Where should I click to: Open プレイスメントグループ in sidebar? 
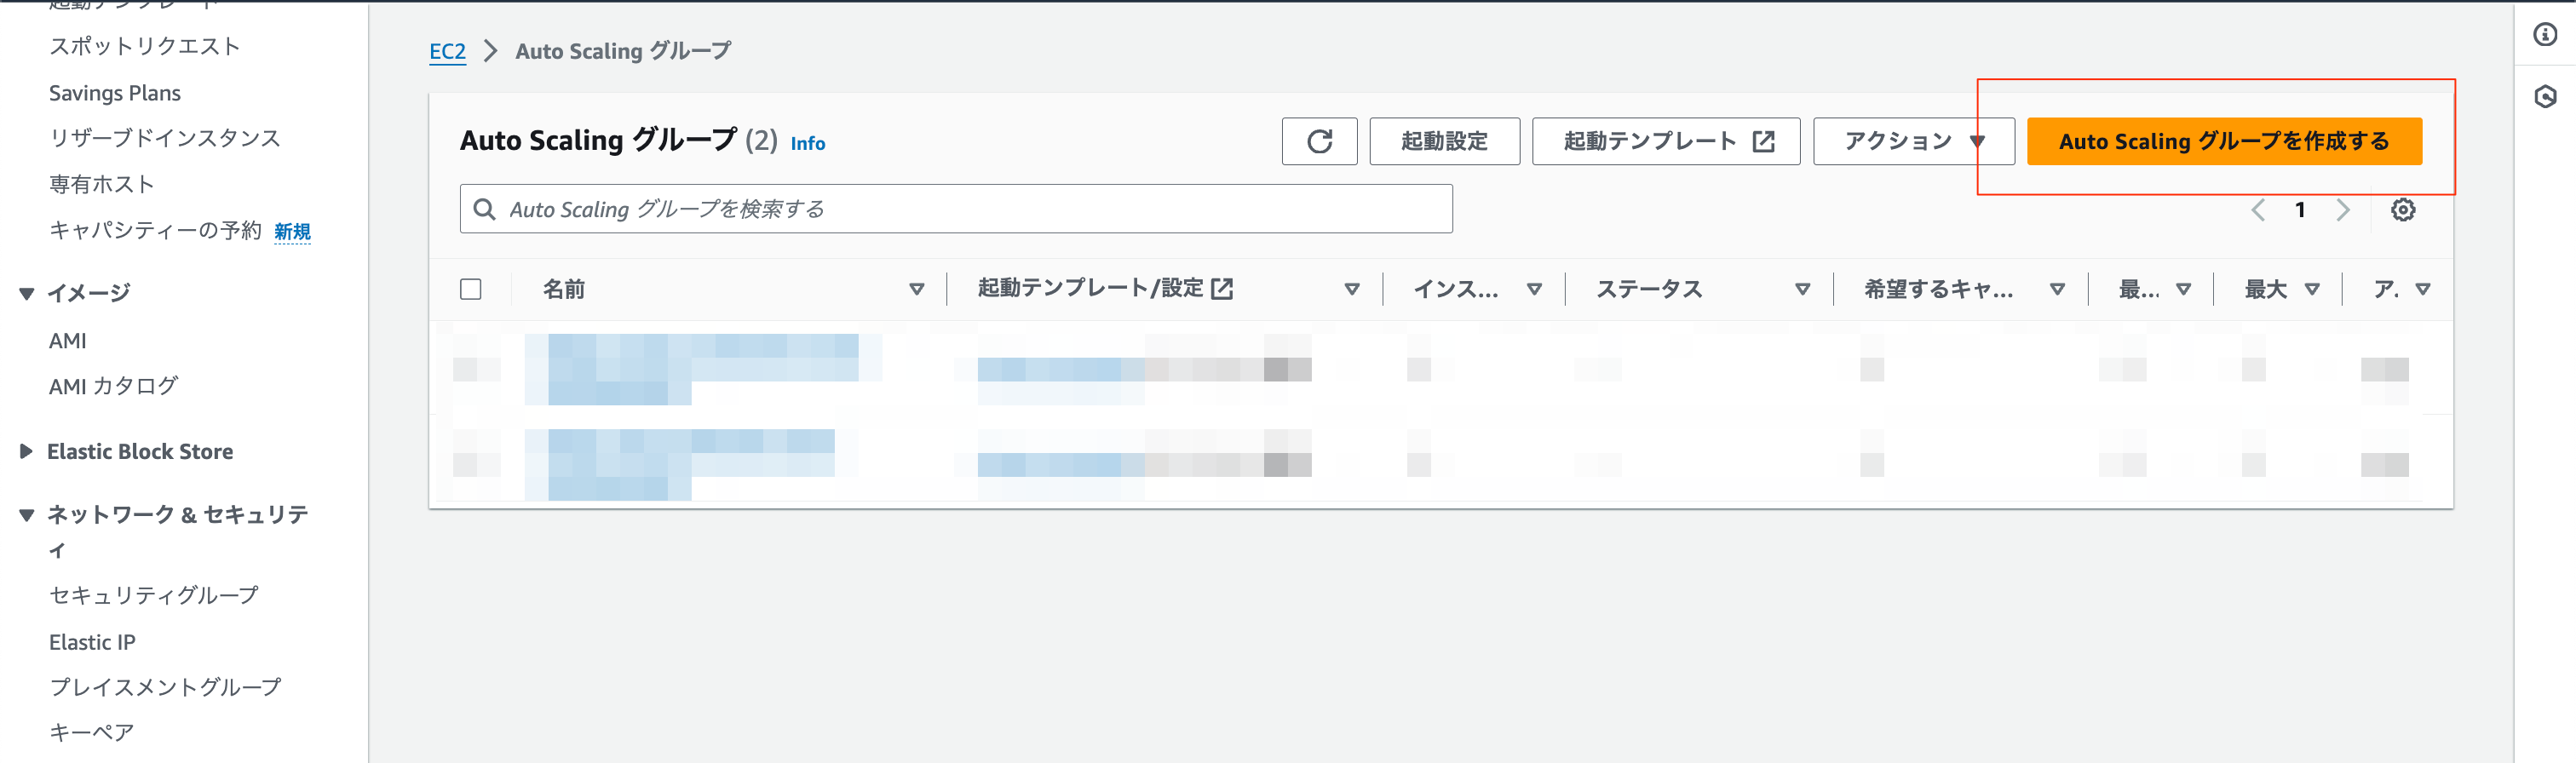pyautogui.click(x=166, y=687)
